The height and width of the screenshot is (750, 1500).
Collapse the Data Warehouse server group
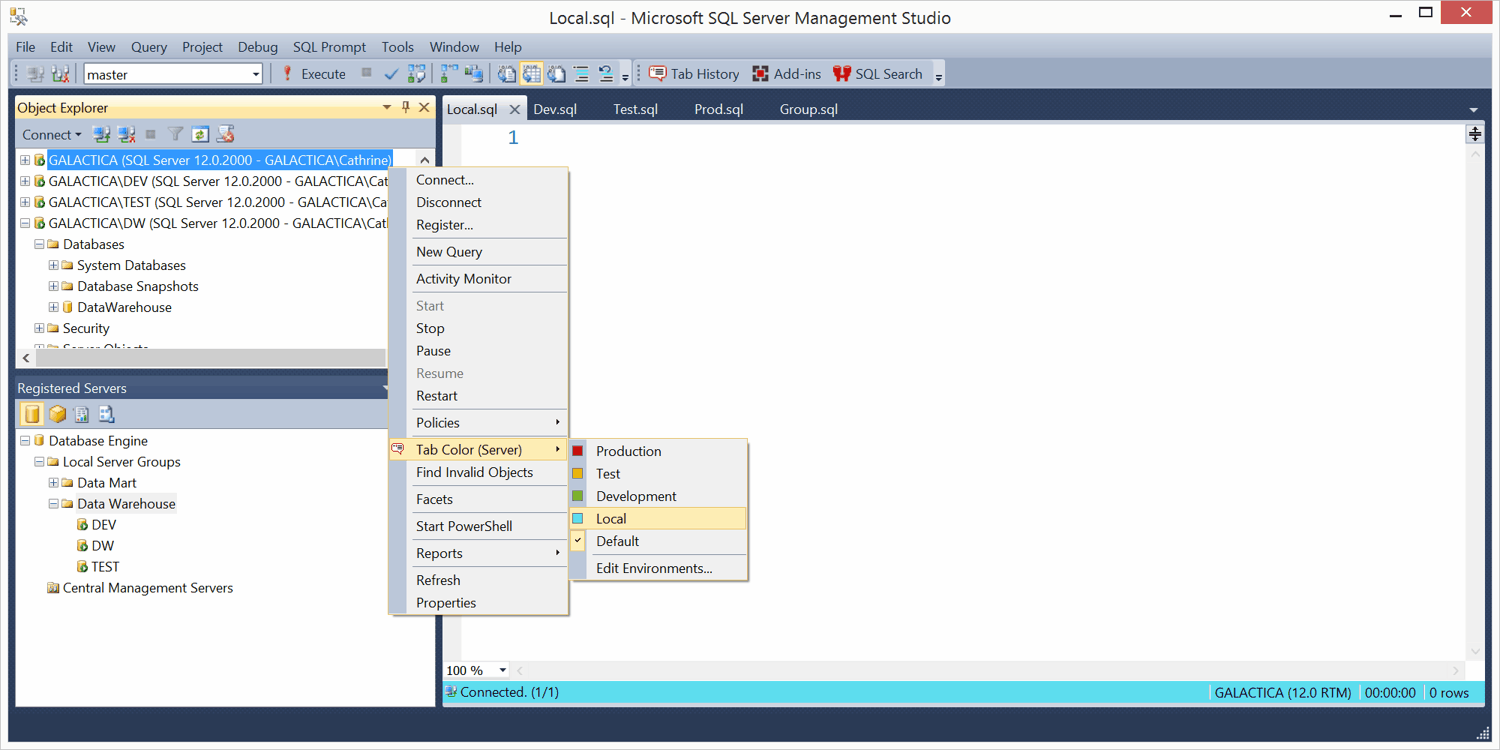pyautogui.click(x=54, y=504)
